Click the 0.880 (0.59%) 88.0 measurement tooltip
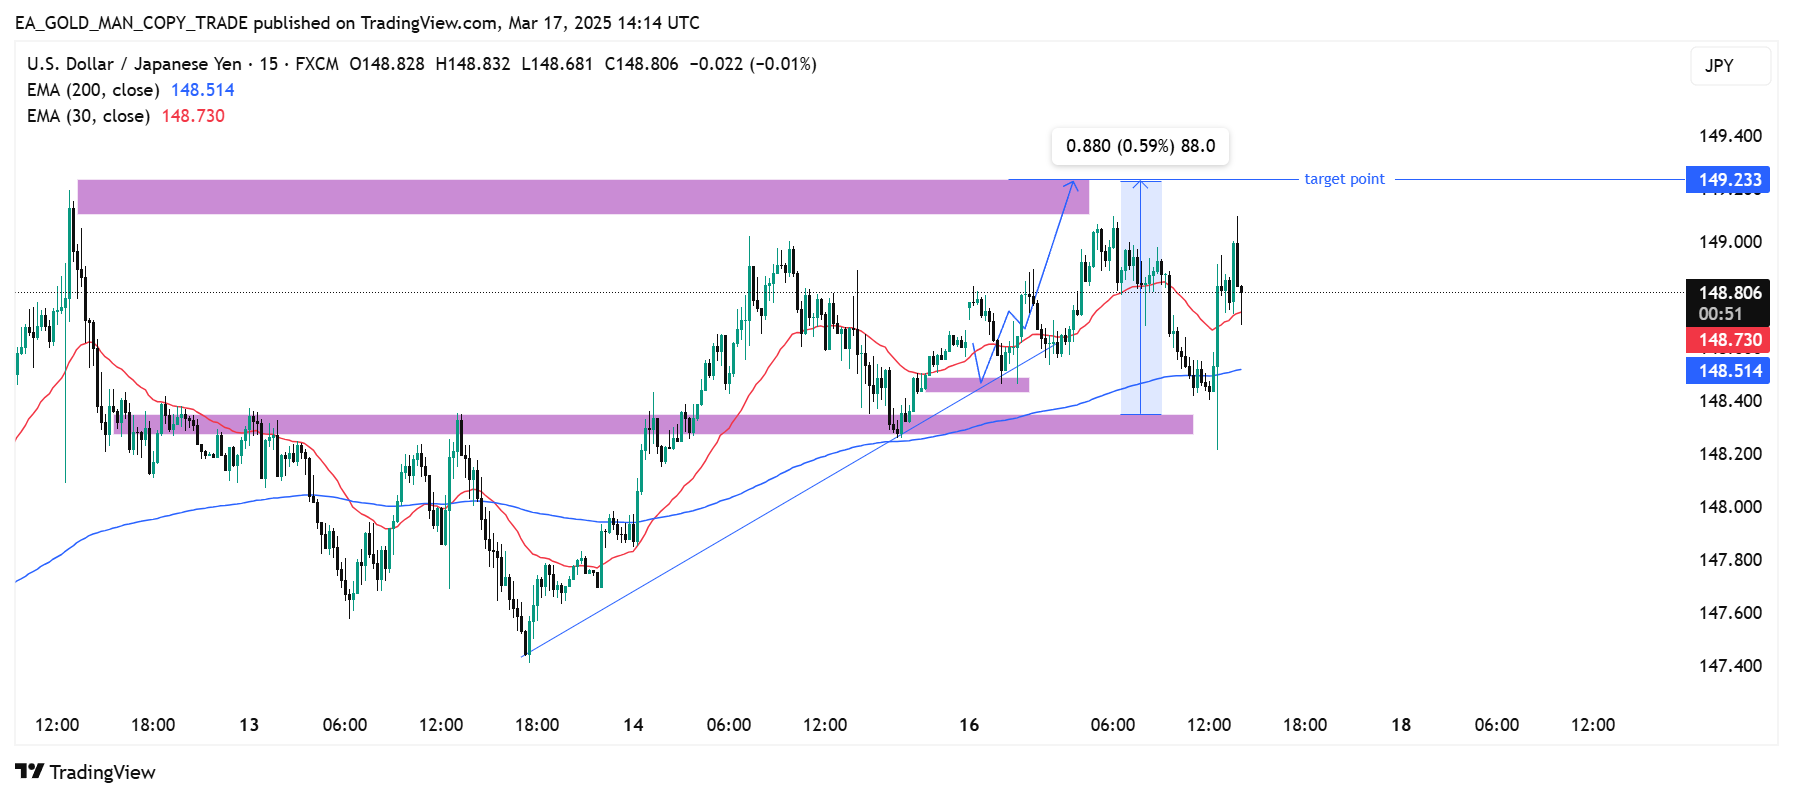The height and width of the screenshot is (798, 1793). coord(1140,146)
